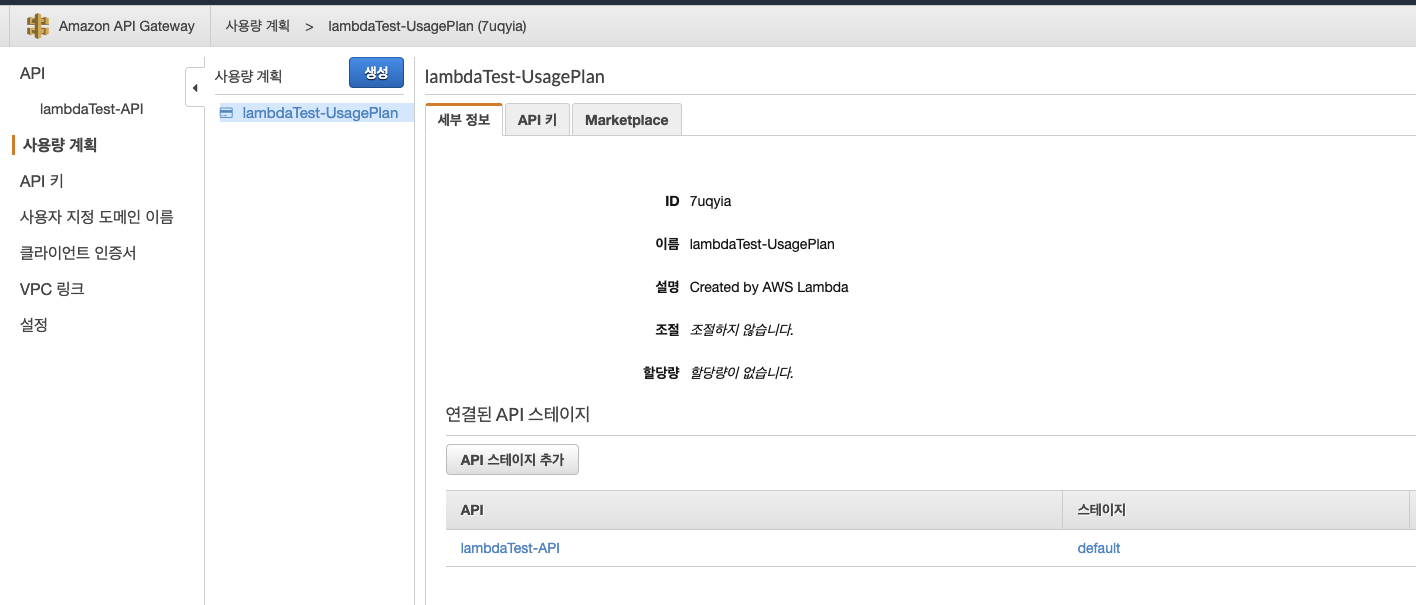Image resolution: width=1416 pixels, height=605 pixels.
Task: Click the 할당량이 없습니다 quota value
Action: pyautogui.click(x=741, y=373)
